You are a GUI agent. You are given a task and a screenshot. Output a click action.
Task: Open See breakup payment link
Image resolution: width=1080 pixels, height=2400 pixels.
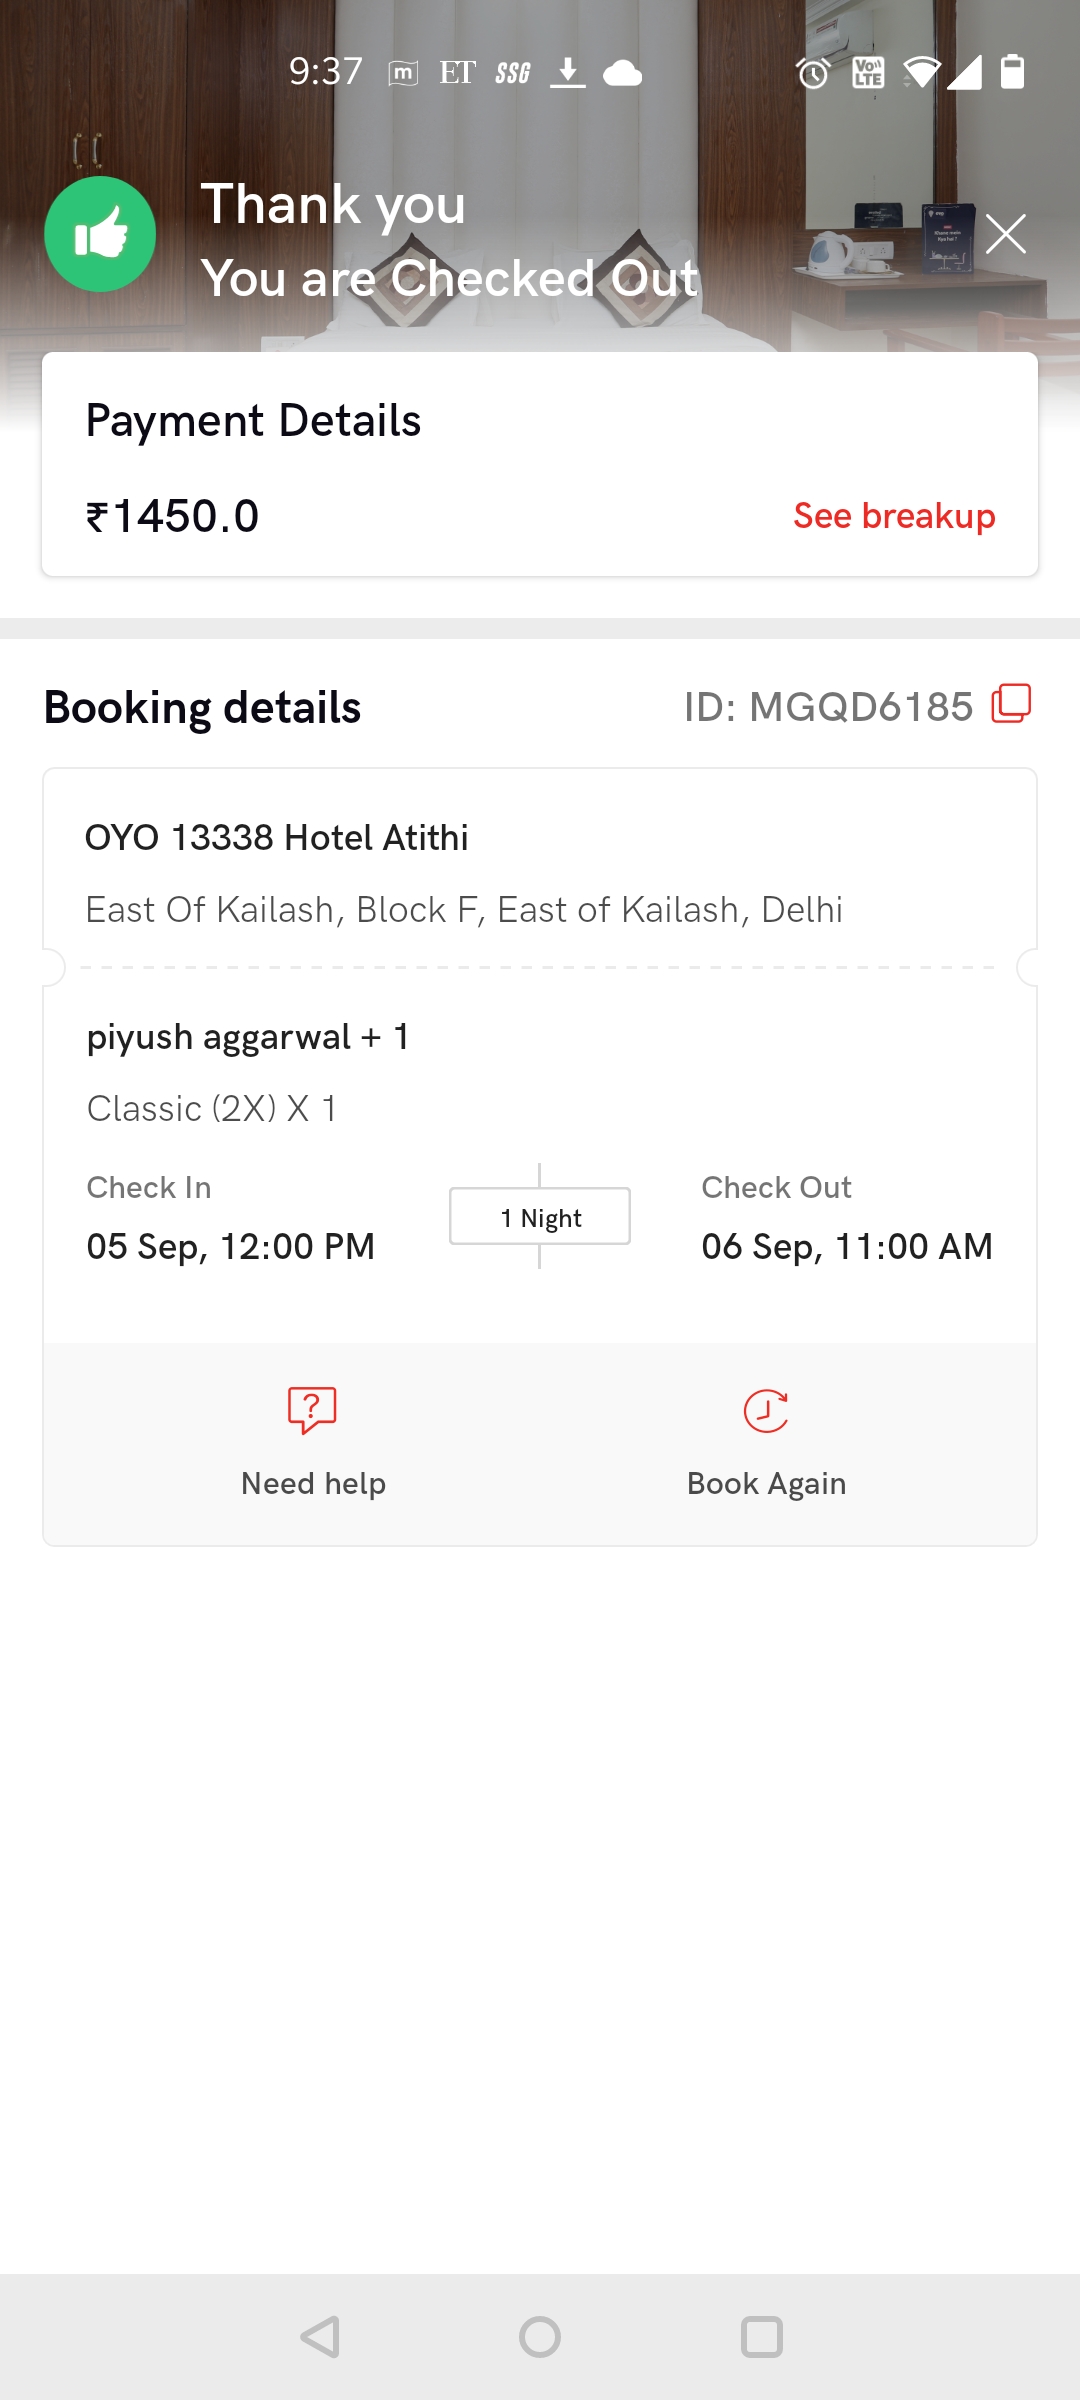tap(894, 516)
